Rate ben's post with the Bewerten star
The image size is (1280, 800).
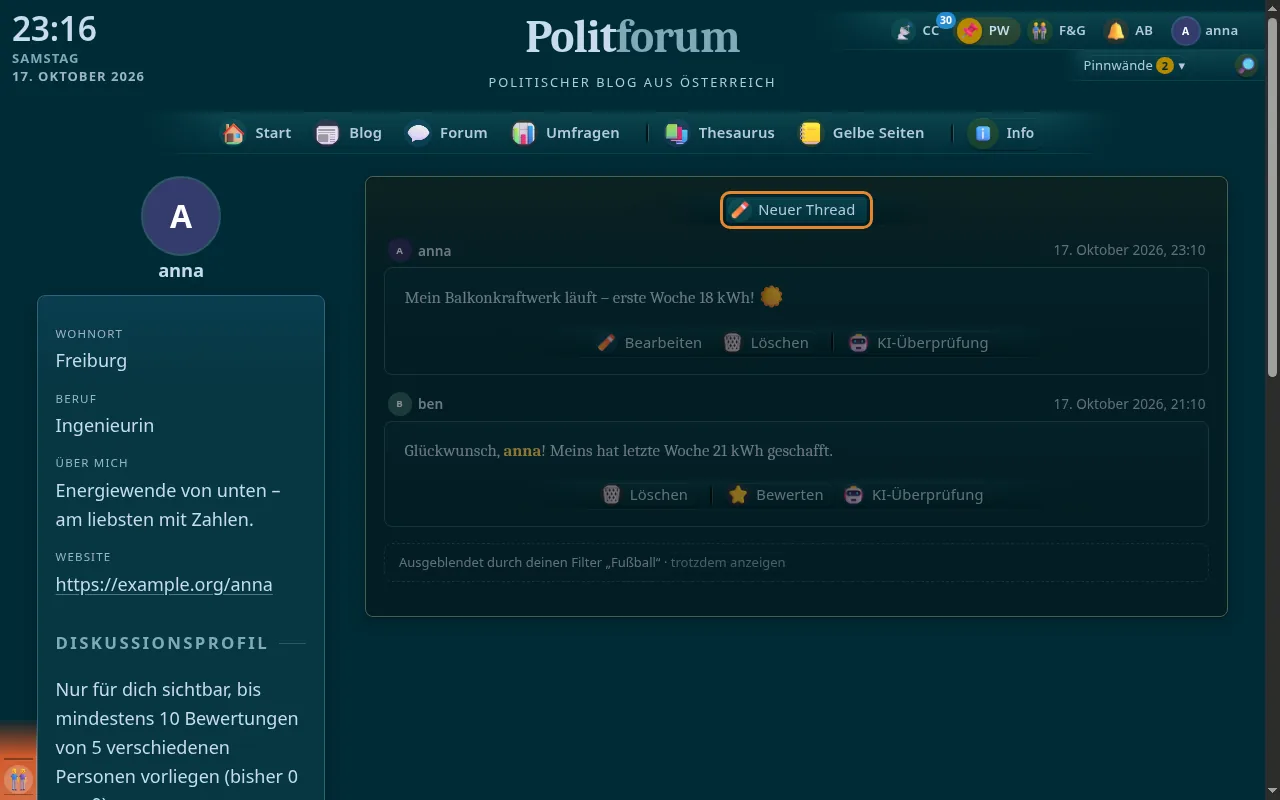click(776, 495)
